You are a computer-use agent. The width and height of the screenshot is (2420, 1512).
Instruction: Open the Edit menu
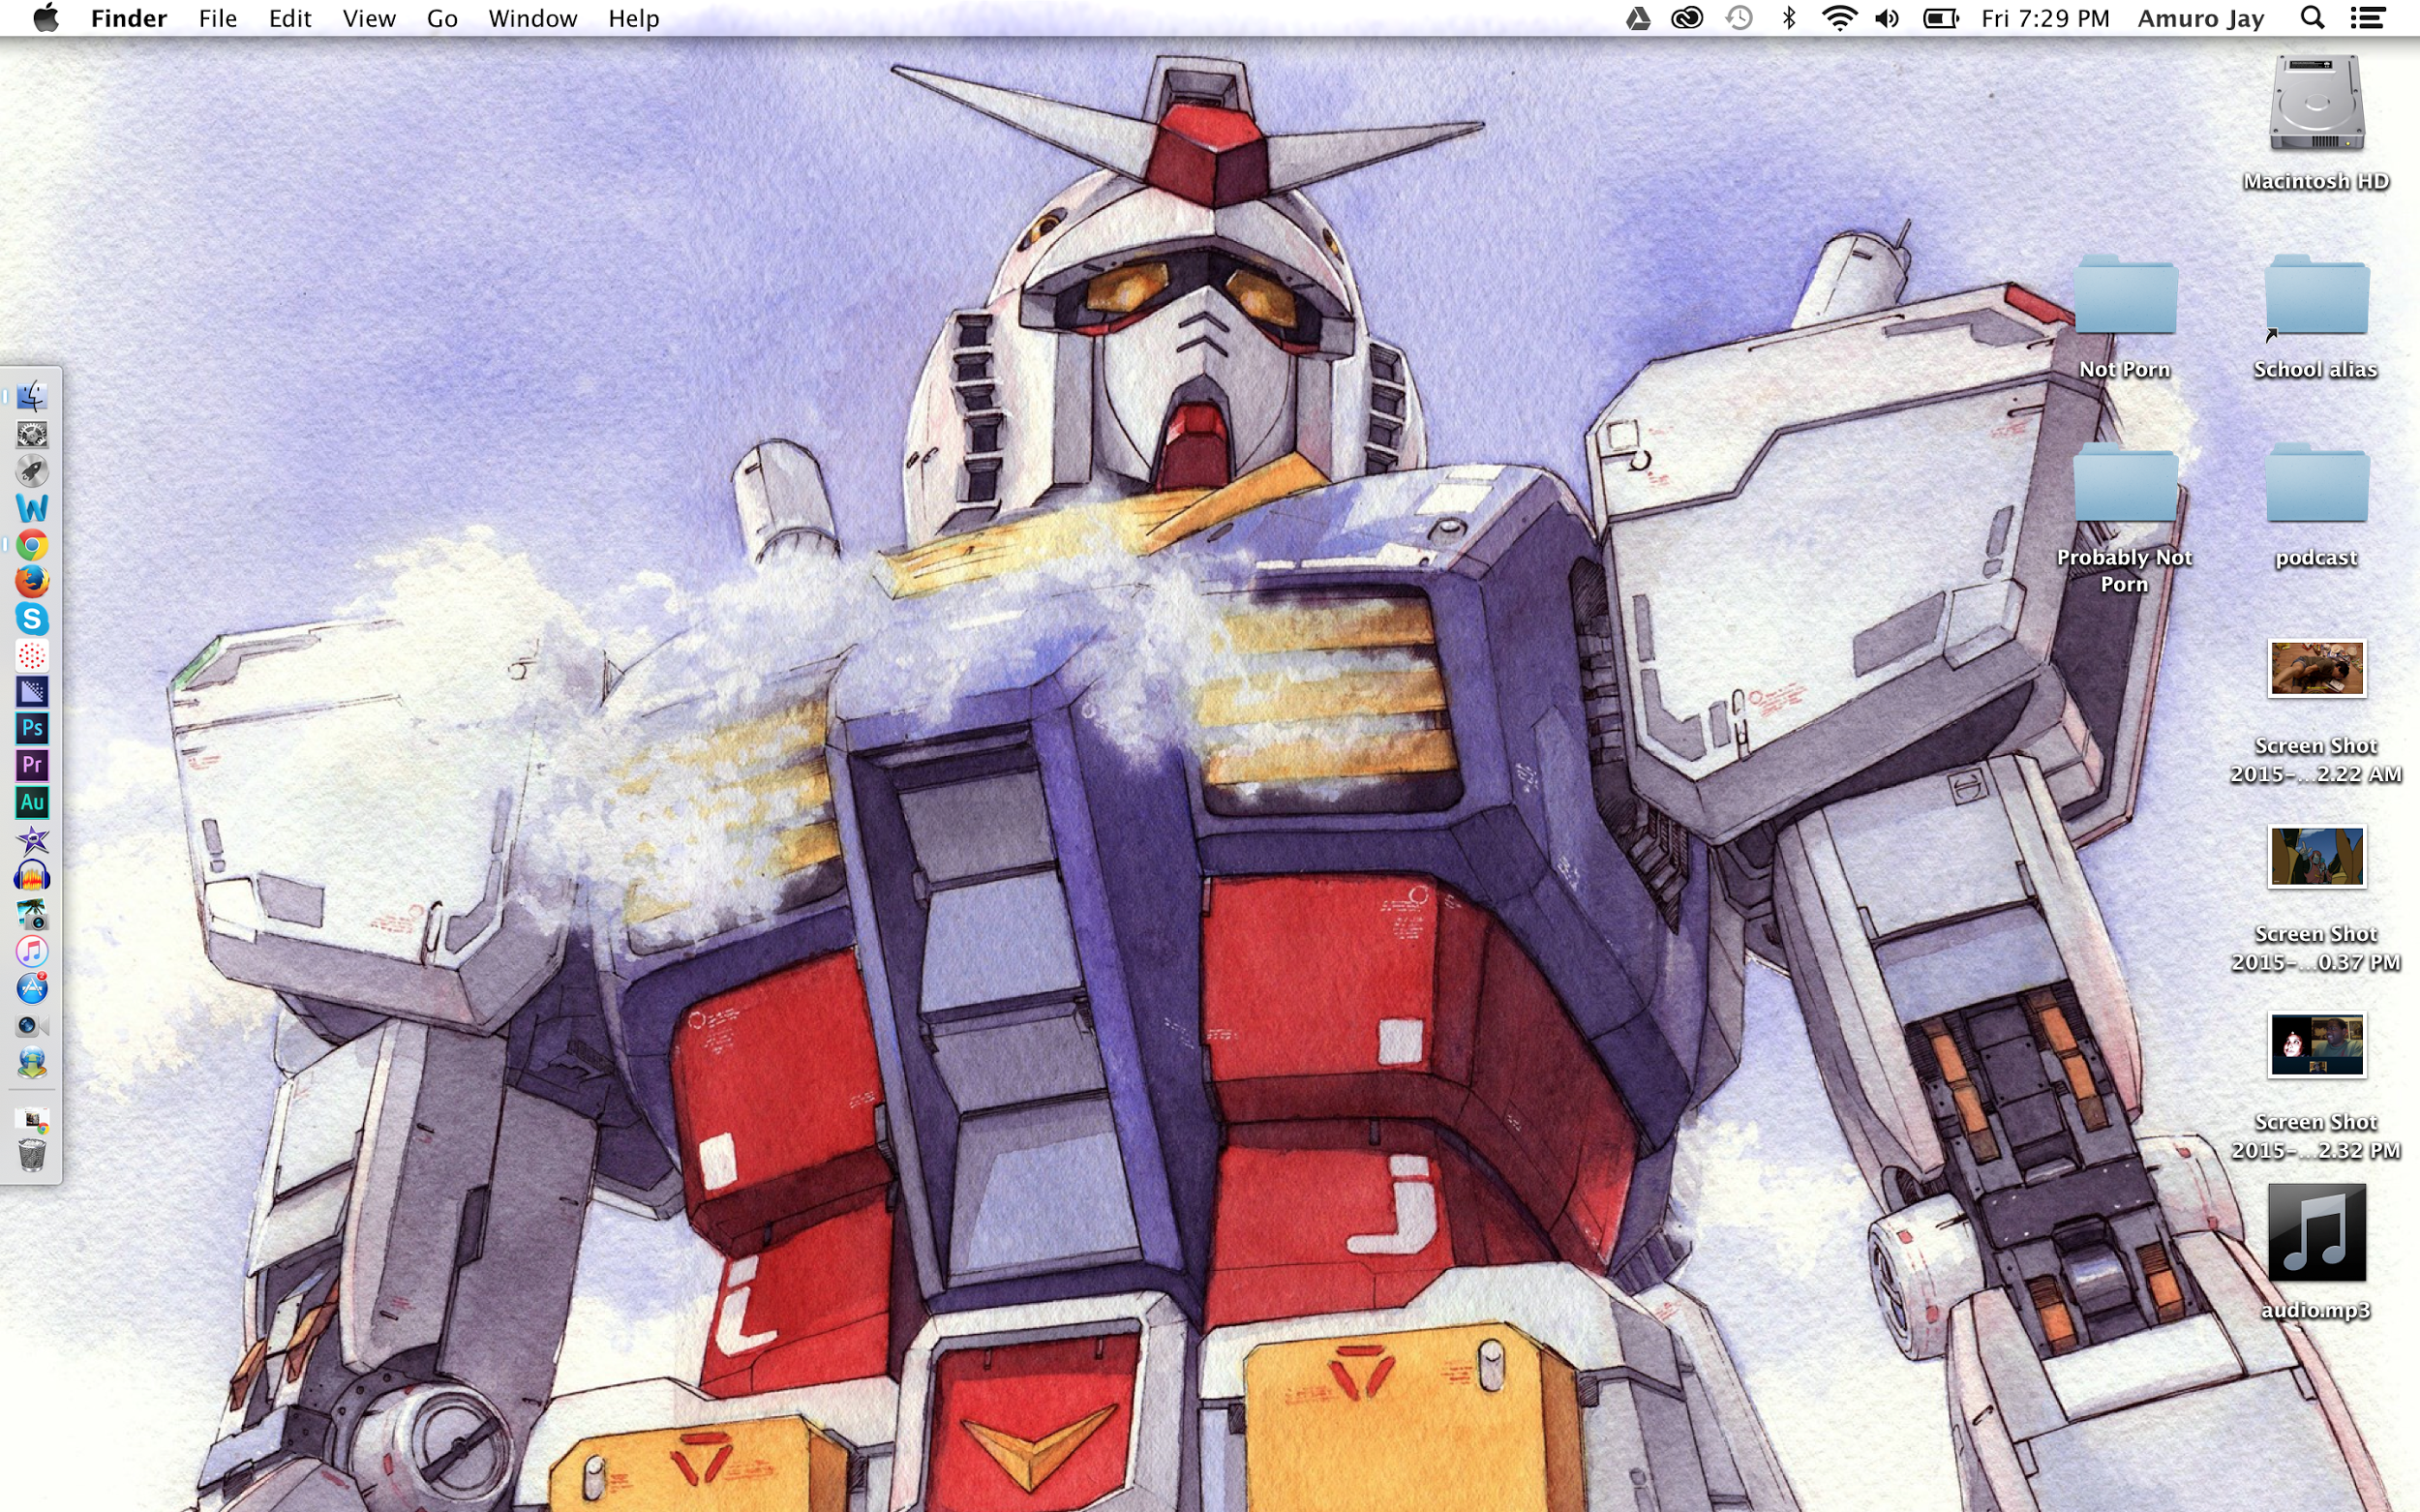pyautogui.click(x=290, y=18)
